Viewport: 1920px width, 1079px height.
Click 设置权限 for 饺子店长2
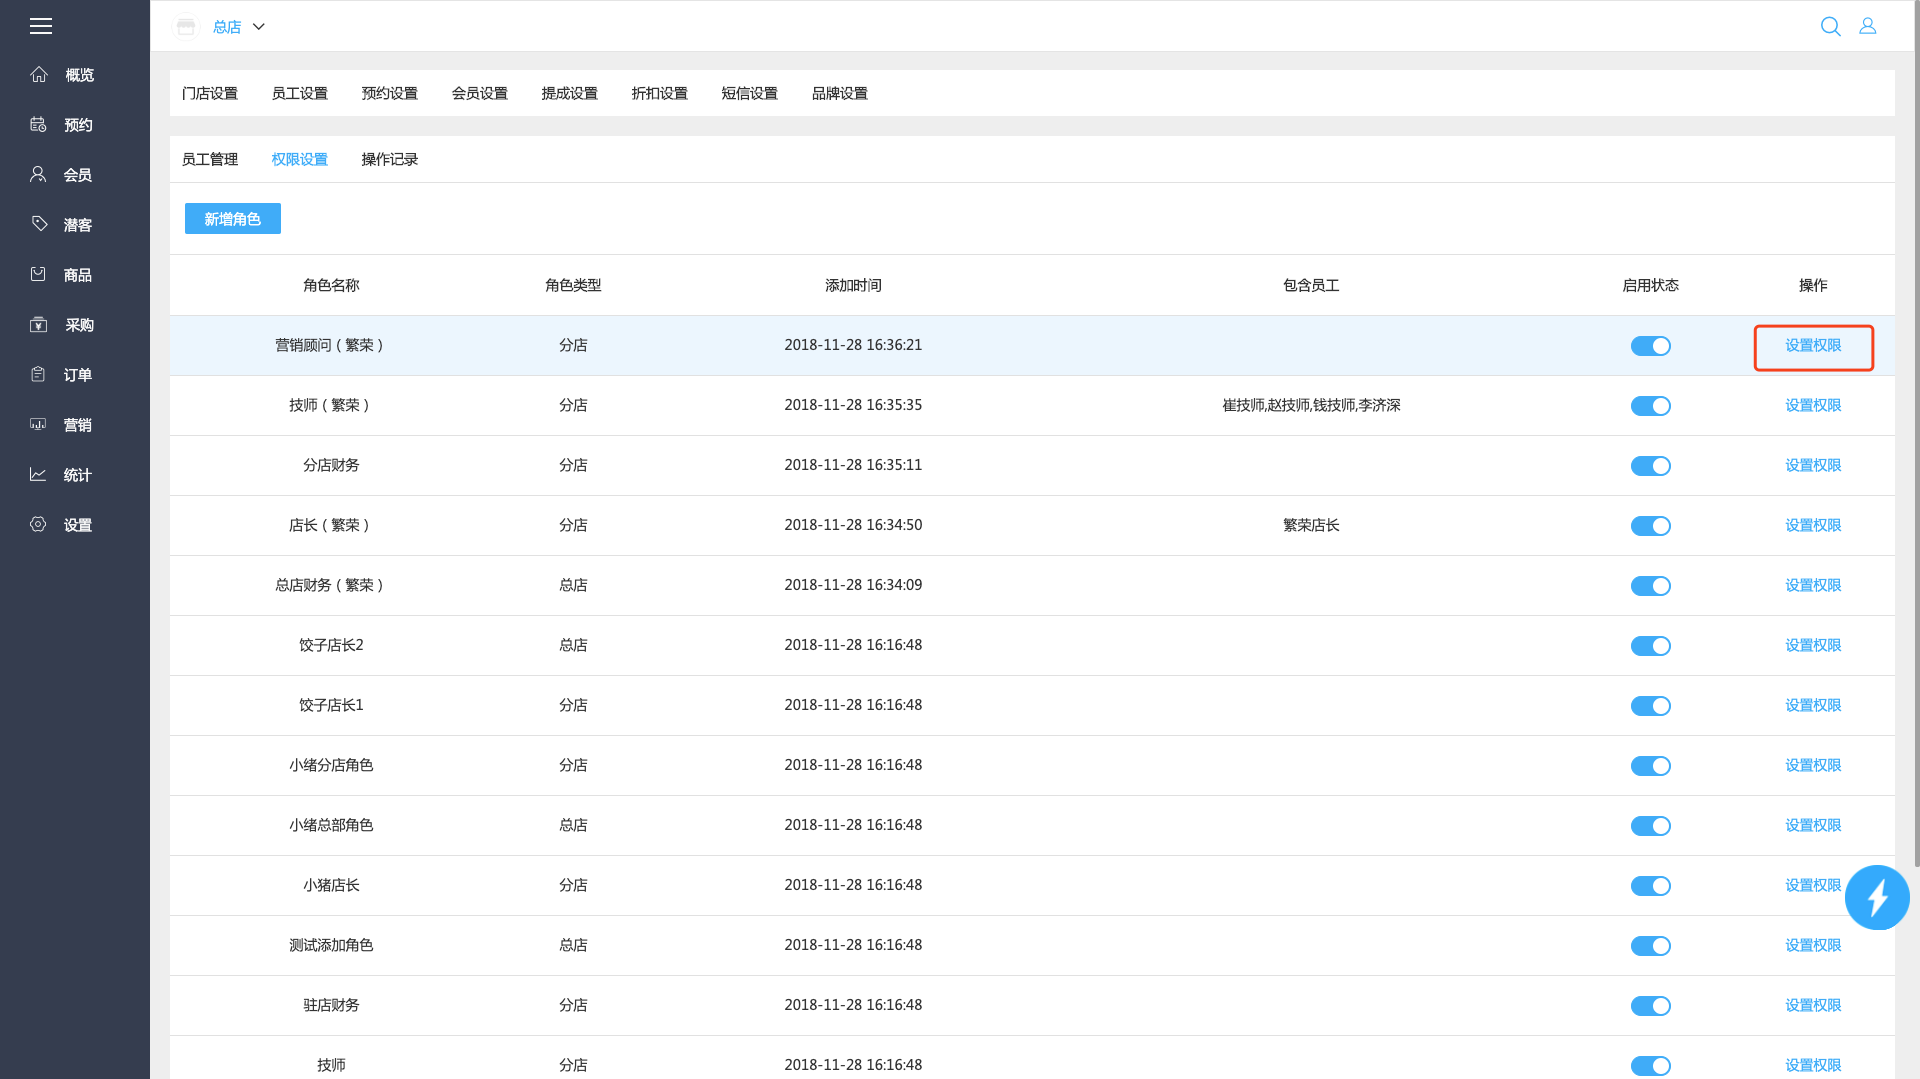click(1813, 646)
